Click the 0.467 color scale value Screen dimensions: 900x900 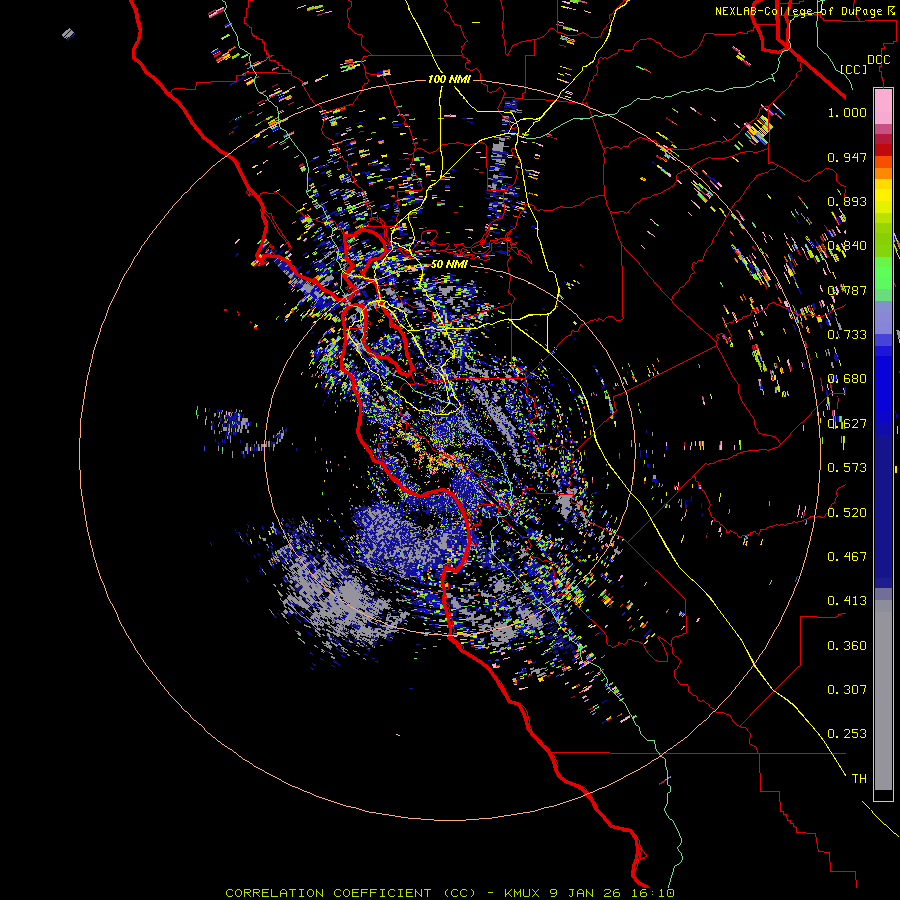tap(847, 557)
